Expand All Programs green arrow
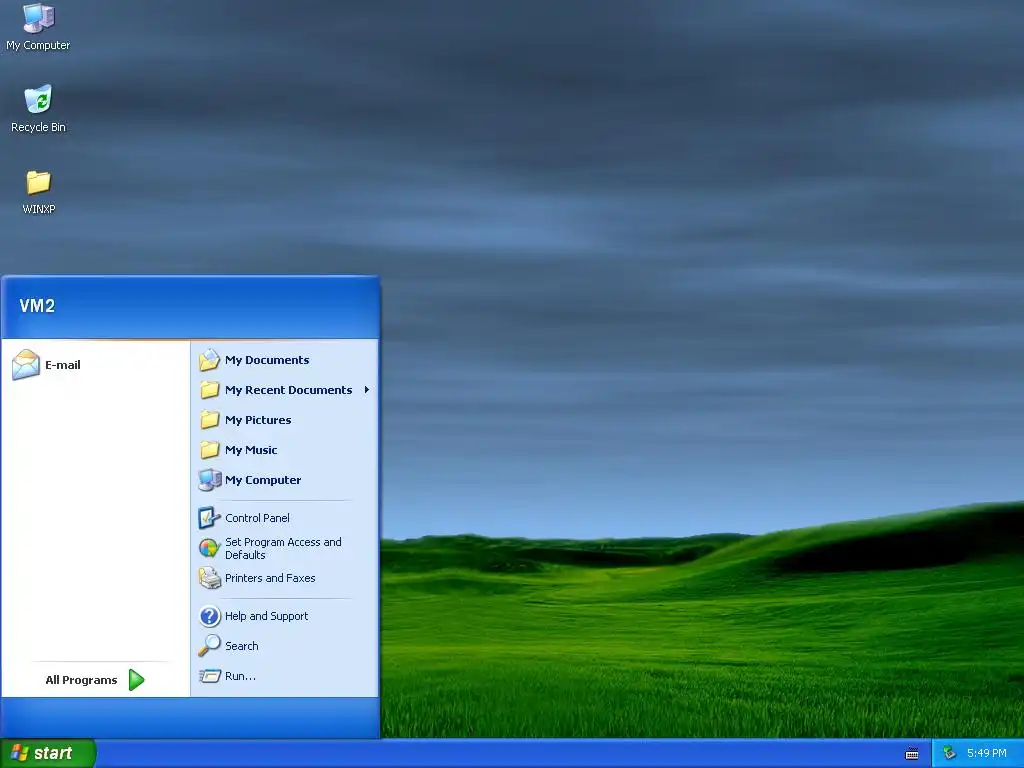 (x=136, y=680)
